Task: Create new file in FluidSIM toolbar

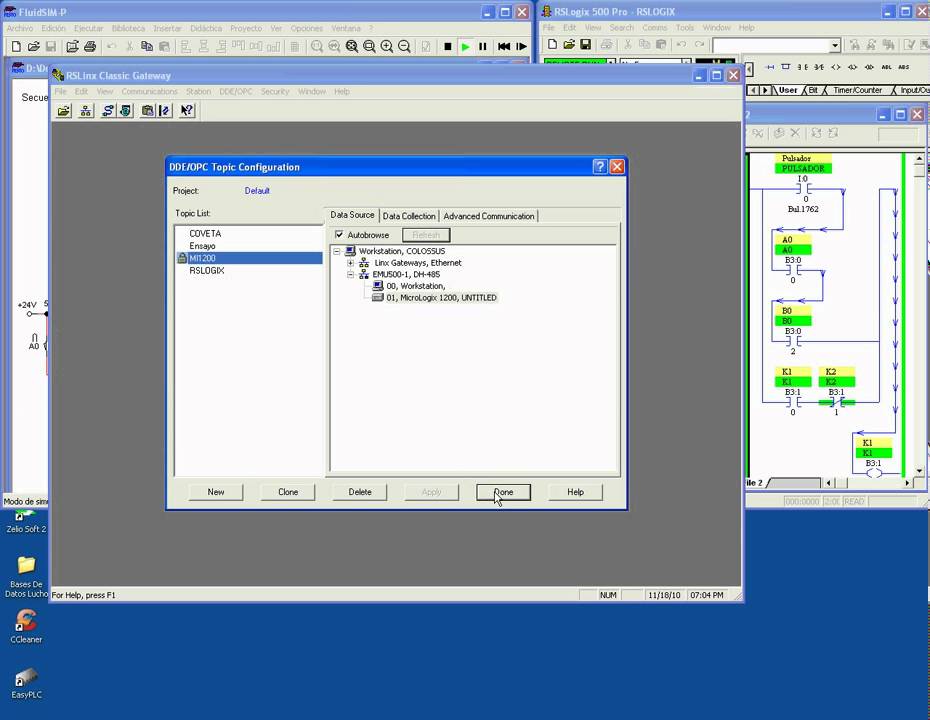Action: (16, 46)
